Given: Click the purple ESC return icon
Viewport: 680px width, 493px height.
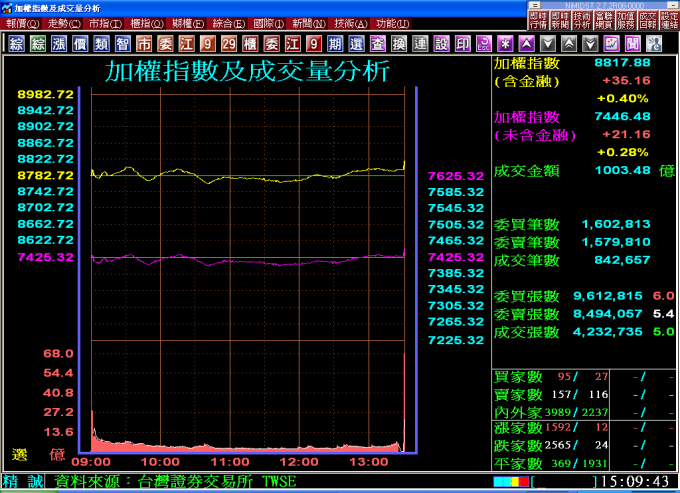Looking at the screenshot, I should coord(484,44).
